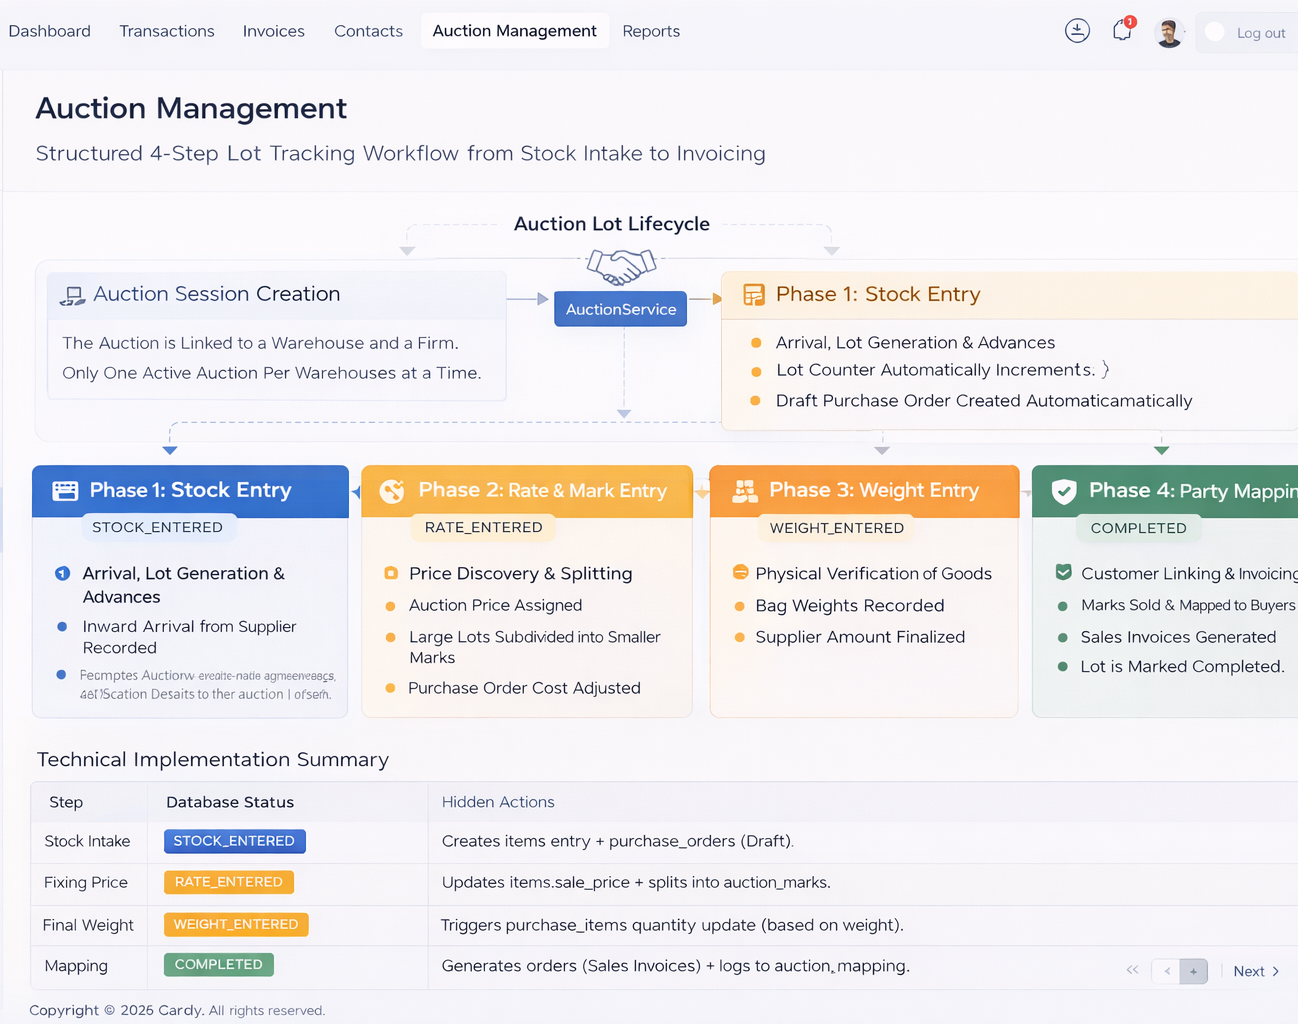Select the AuctionService handshake icon
This screenshot has height=1036, width=1298.
619,268
